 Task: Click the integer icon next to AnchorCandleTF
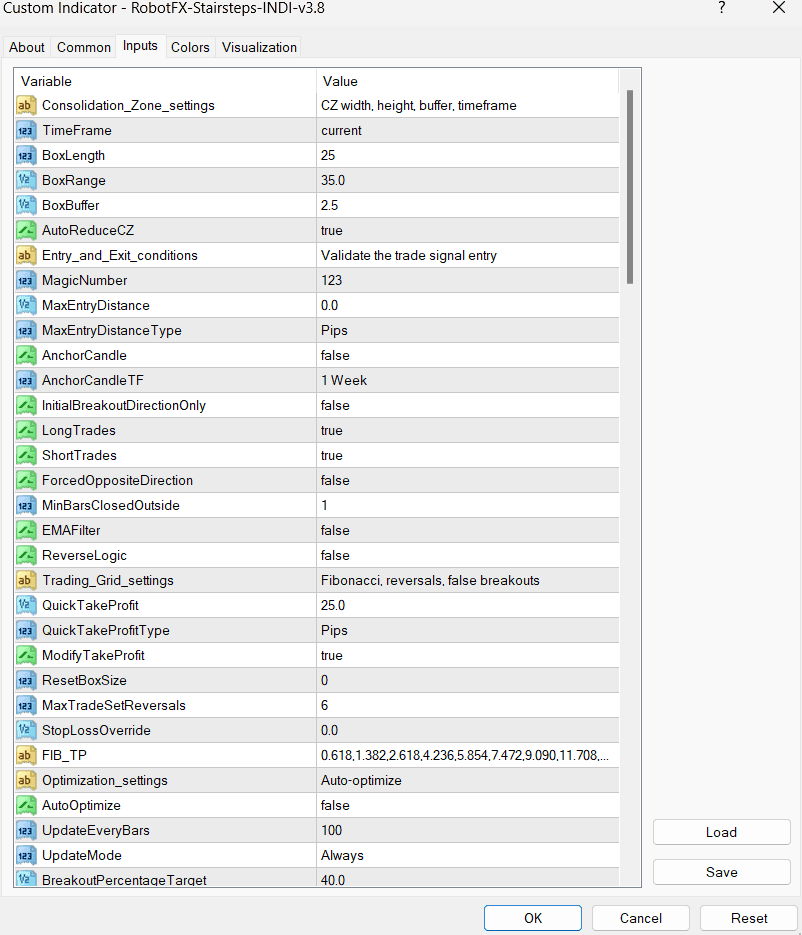(26, 381)
